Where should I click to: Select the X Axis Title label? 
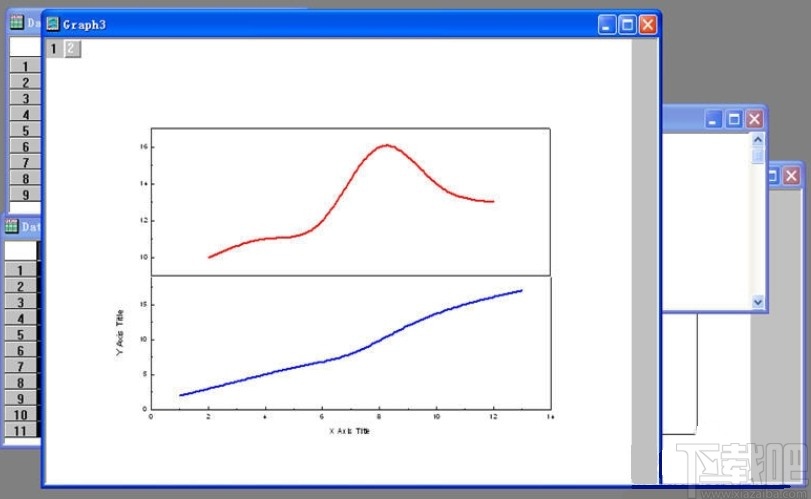pyautogui.click(x=350, y=431)
